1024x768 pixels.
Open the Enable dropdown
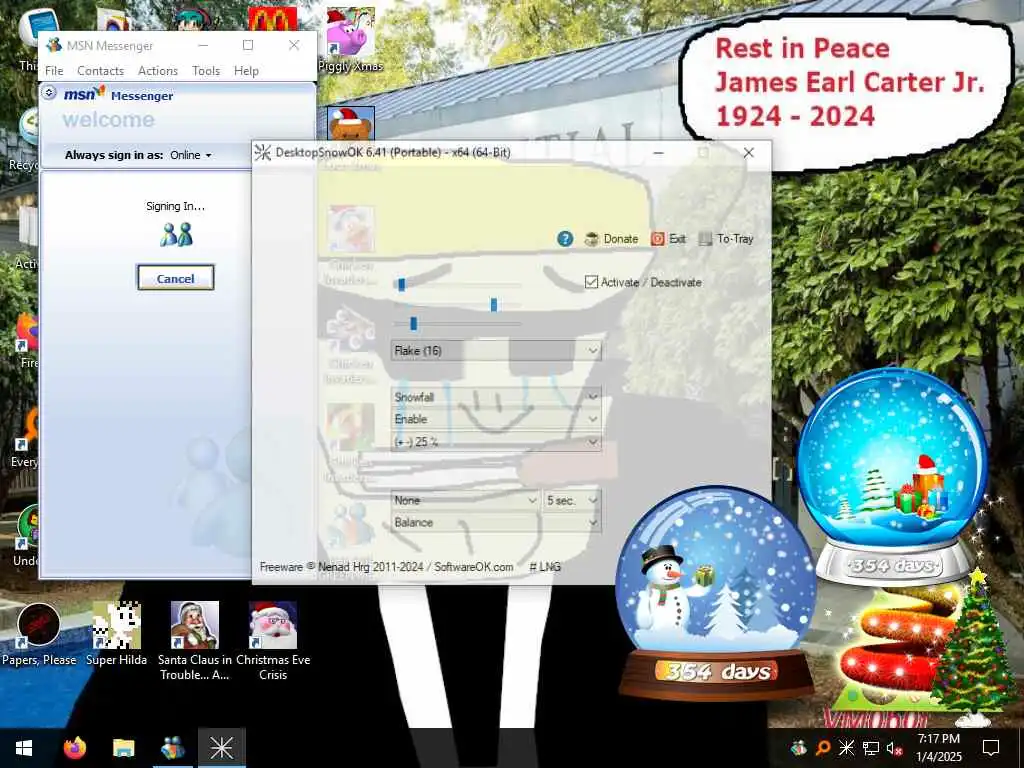tap(496, 419)
